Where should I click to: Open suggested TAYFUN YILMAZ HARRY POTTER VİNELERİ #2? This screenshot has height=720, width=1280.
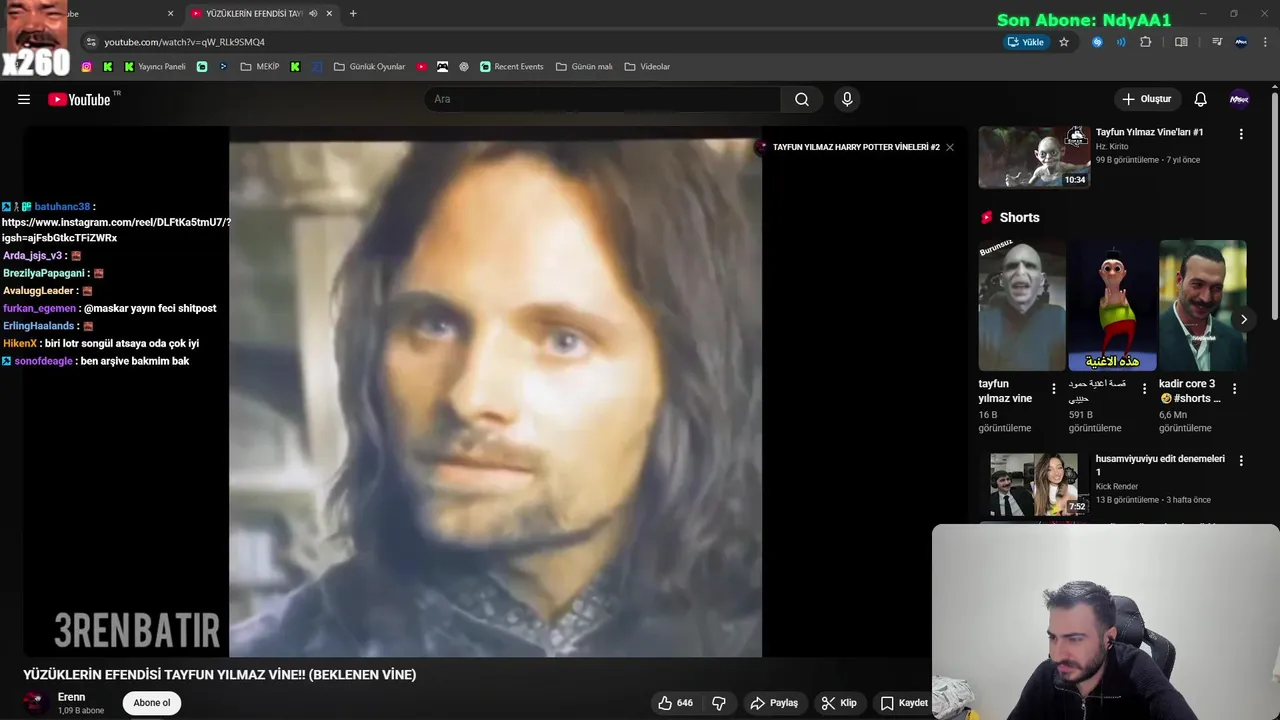coord(856,147)
